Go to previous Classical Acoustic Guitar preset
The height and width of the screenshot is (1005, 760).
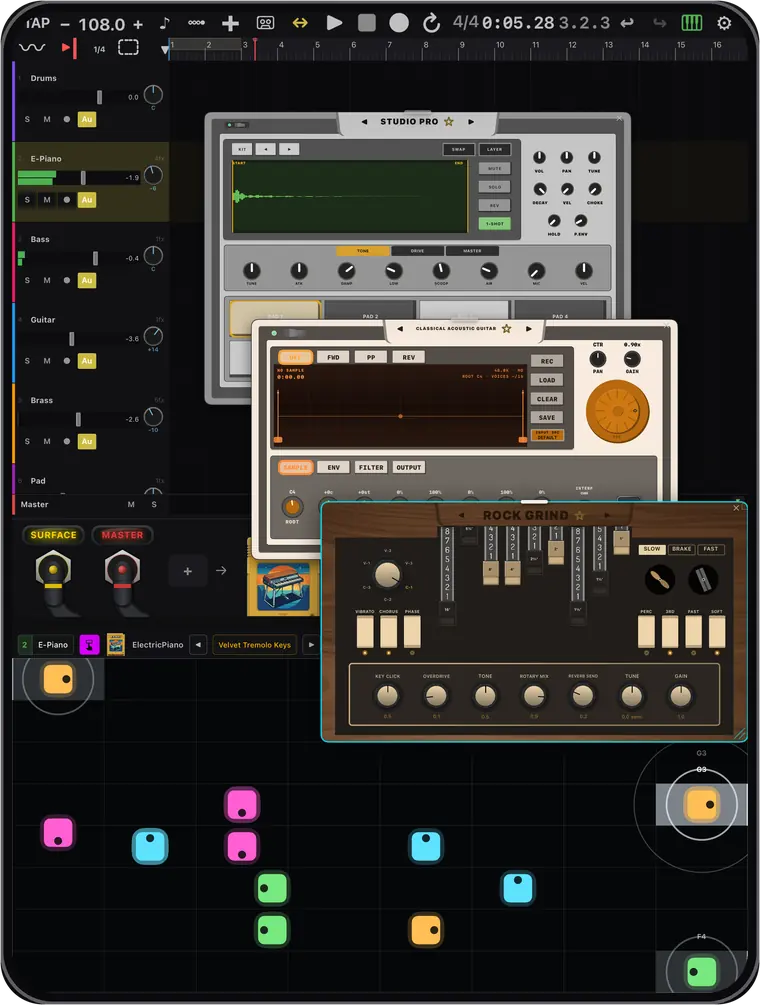click(x=400, y=329)
